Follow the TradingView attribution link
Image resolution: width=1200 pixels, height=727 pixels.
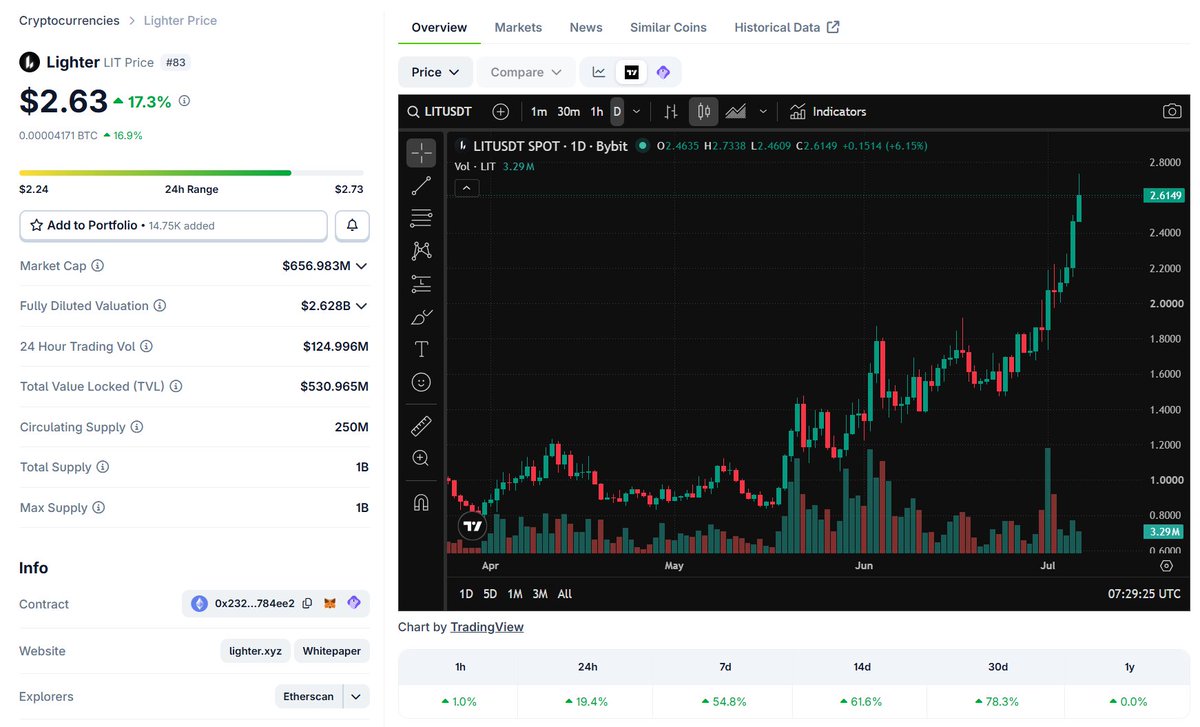[x=487, y=627]
